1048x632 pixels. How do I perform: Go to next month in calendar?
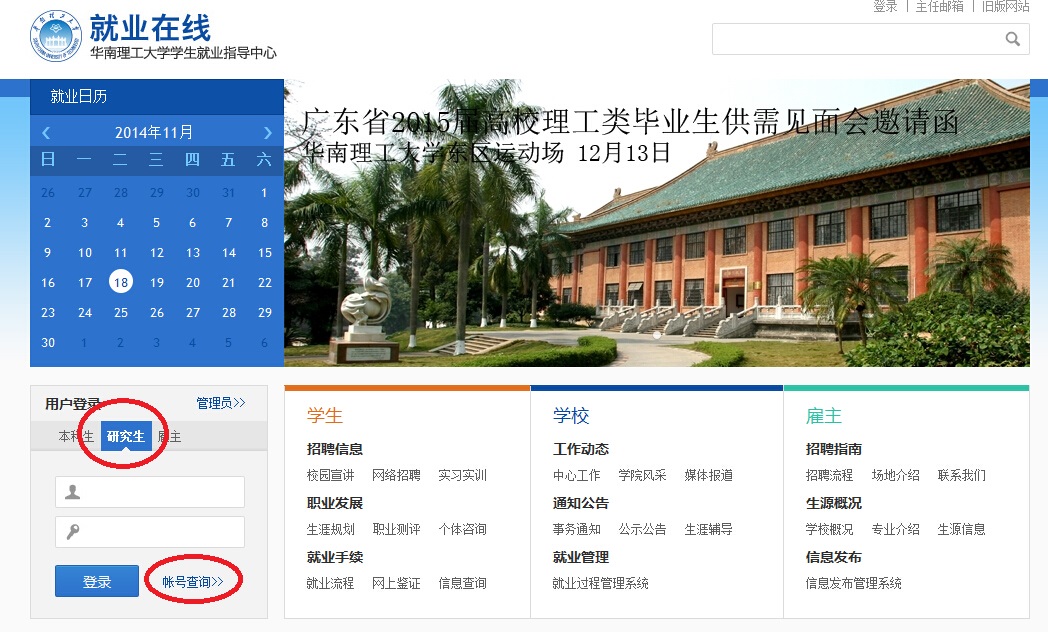tap(267, 133)
